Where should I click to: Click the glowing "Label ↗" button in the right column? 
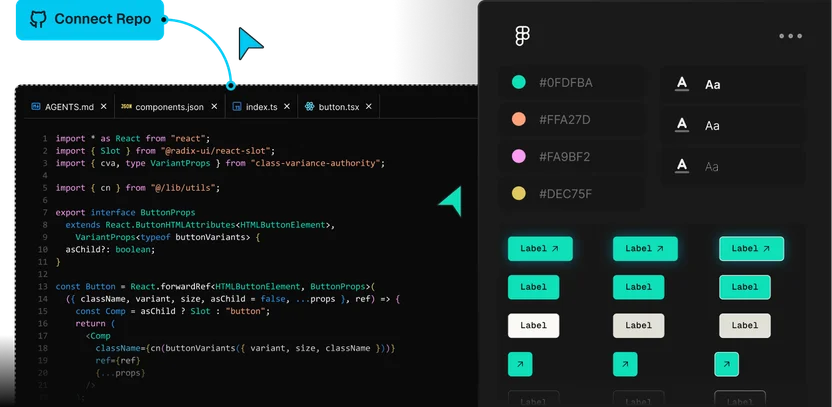pos(751,248)
